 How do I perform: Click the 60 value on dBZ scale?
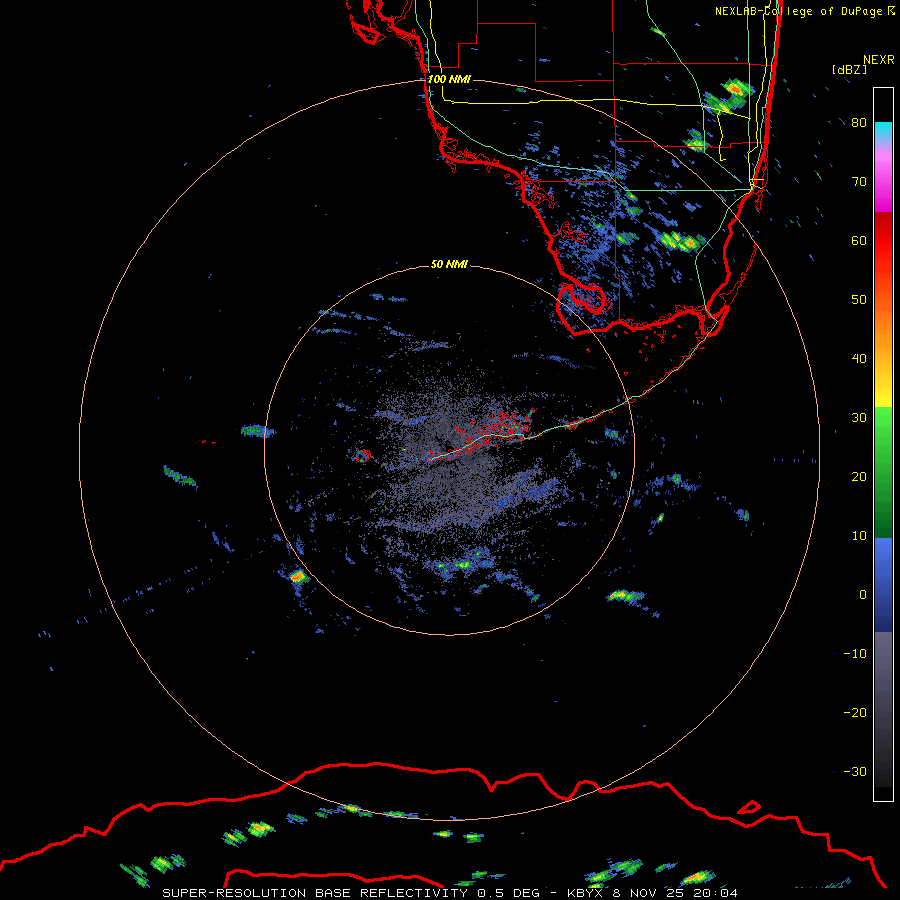(x=859, y=241)
